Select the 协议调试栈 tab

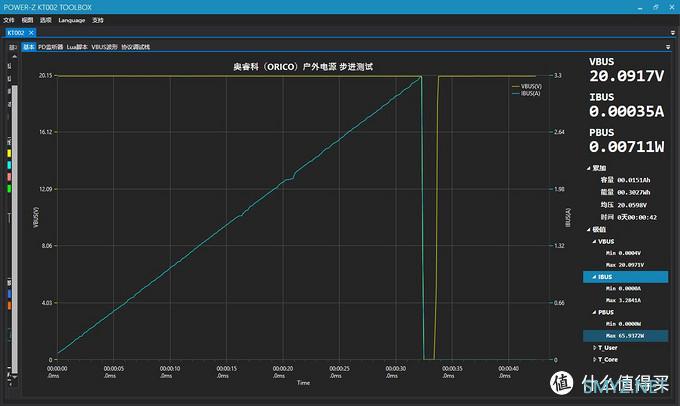point(136,46)
